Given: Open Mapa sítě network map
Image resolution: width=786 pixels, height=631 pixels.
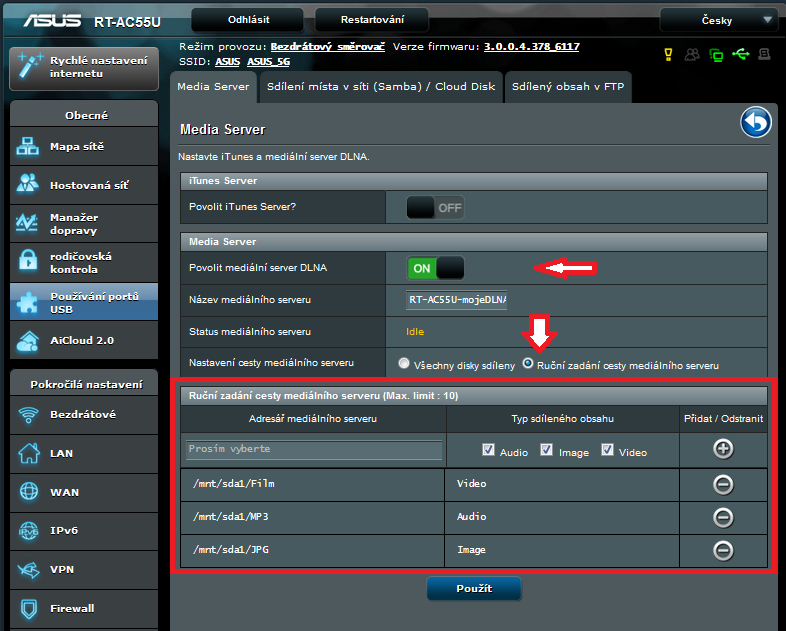Looking at the screenshot, I should coord(82,147).
